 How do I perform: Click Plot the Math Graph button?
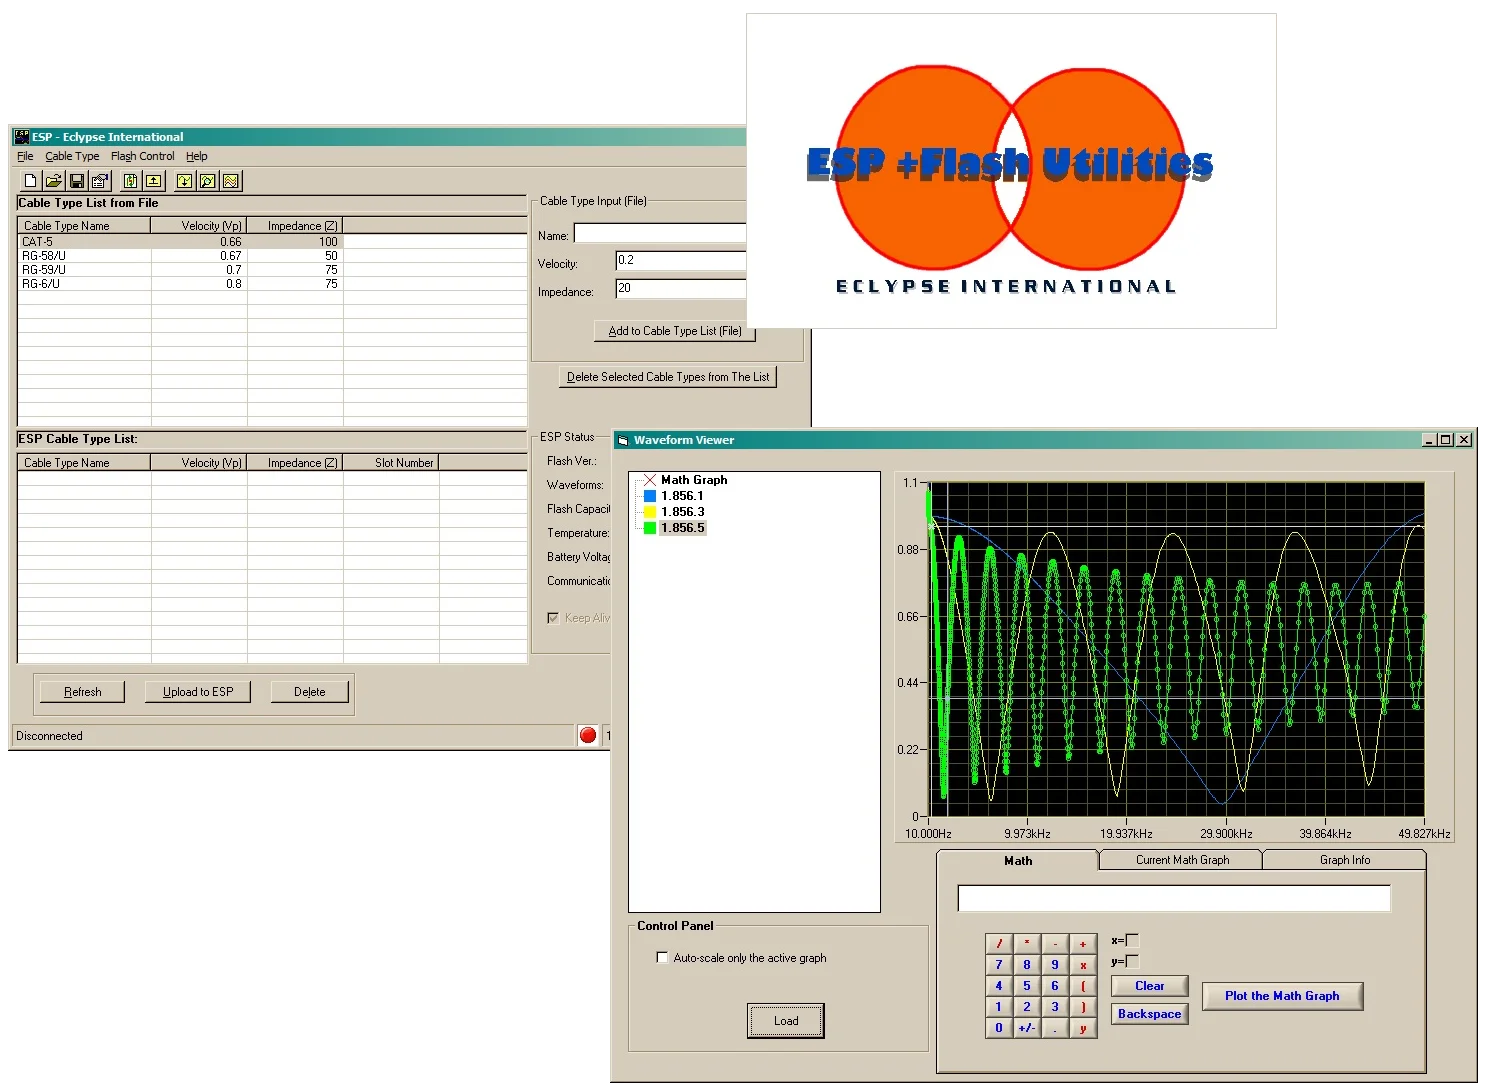pos(1282,996)
